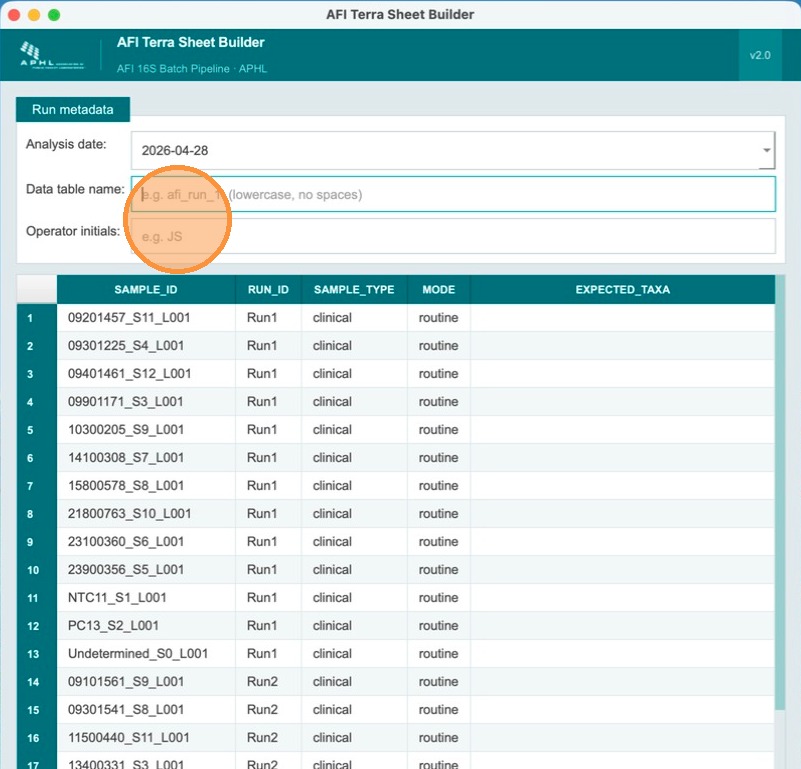Click Run2 cell in 09101561_S9_L001 row
This screenshot has width=801, height=769.
pos(268,682)
